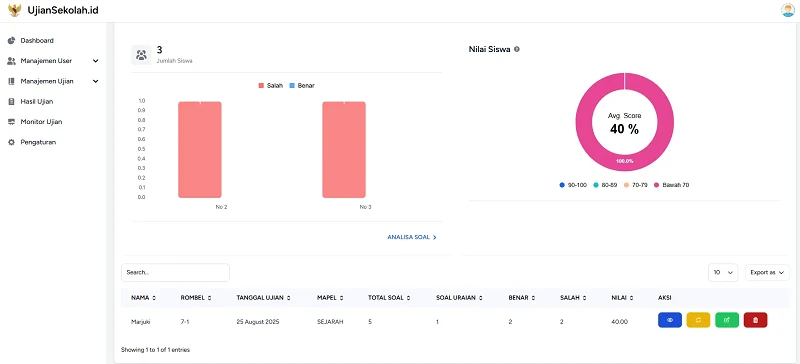Toggle the Salah legend series
The image size is (800, 364).
pos(270,86)
